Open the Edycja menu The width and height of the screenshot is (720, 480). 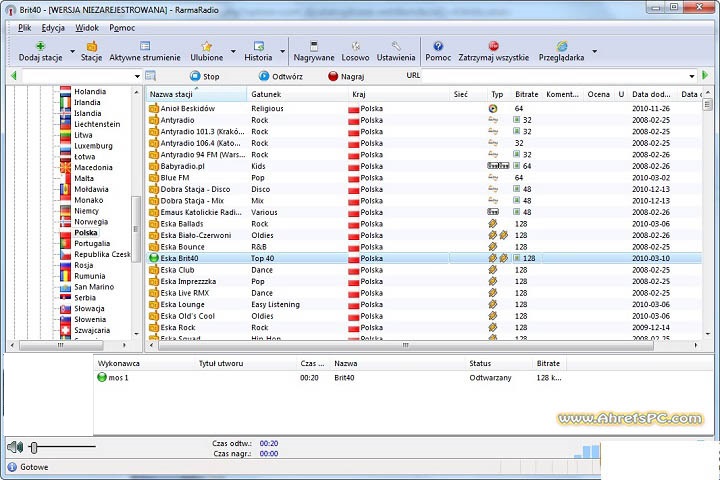(x=53, y=28)
